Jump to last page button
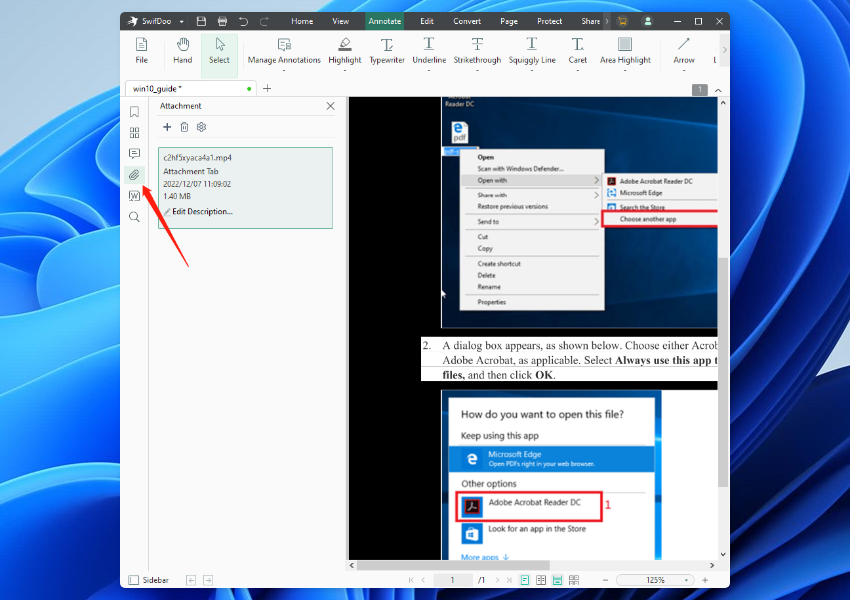850x600 pixels. [509, 580]
